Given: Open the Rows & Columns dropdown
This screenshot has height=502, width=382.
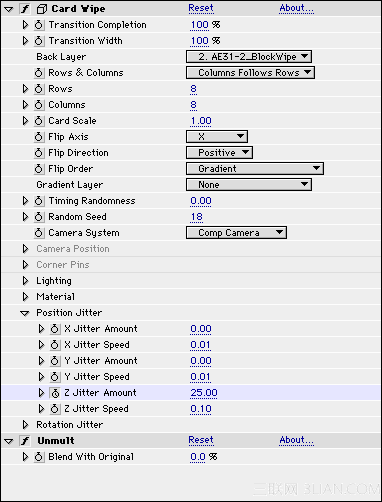Looking at the screenshot, I should (x=250, y=73).
